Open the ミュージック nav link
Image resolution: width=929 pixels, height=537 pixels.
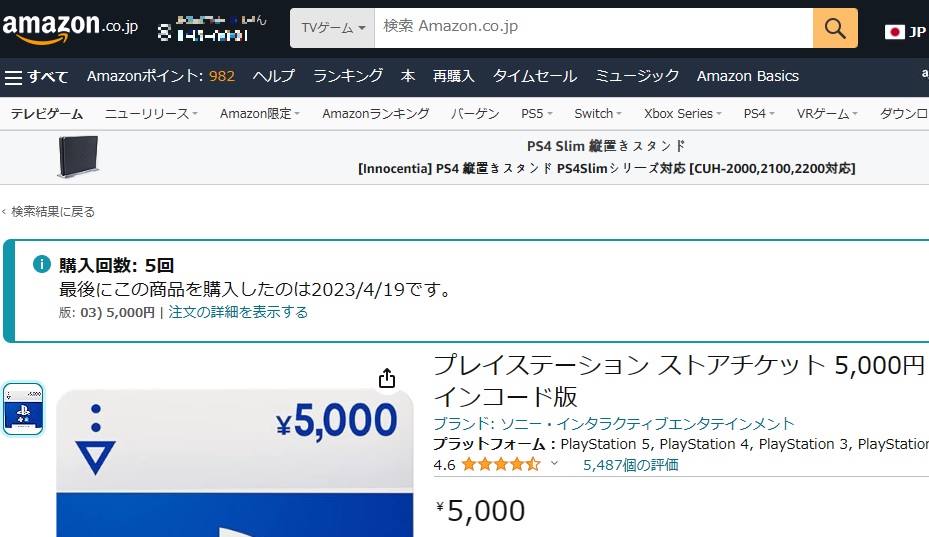coord(637,76)
